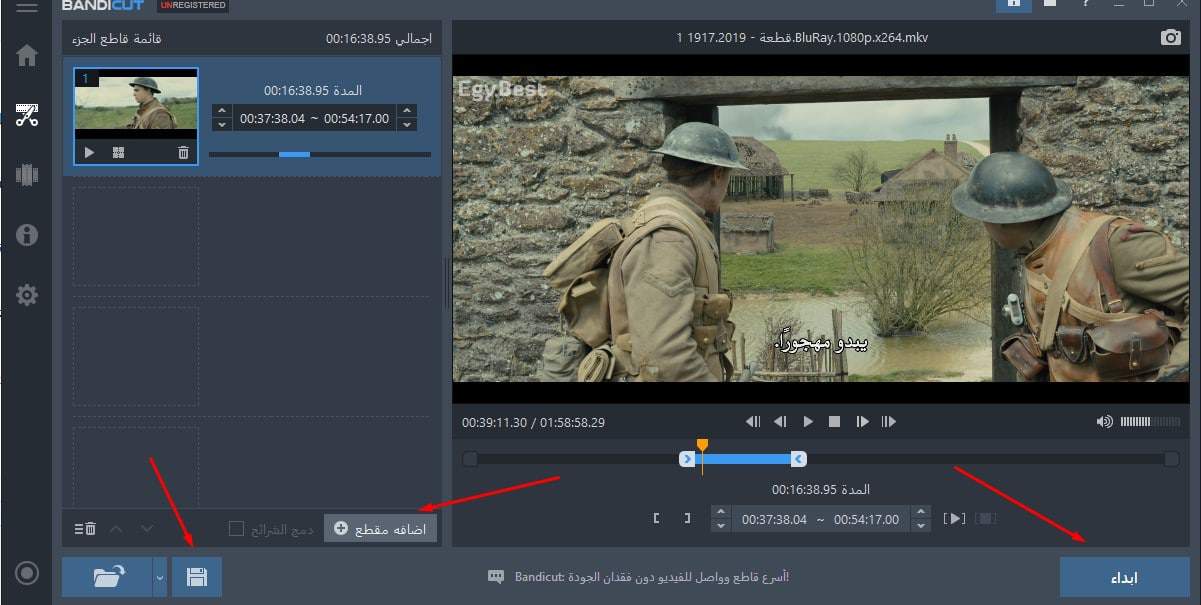The height and width of the screenshot is (605, 1201).
Task: Move the segment up in the list
Action: (x=115, y=528)
